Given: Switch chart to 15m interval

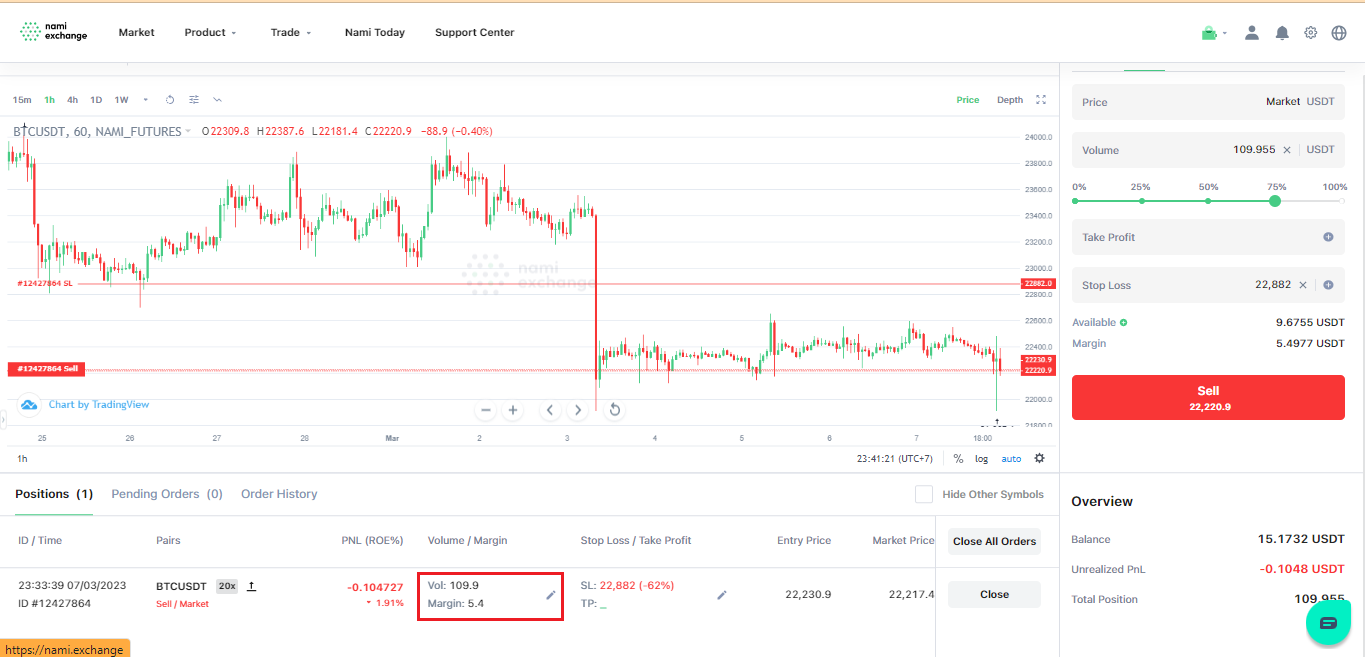Looking at the screenshot, I should click(x=22, y=100).
